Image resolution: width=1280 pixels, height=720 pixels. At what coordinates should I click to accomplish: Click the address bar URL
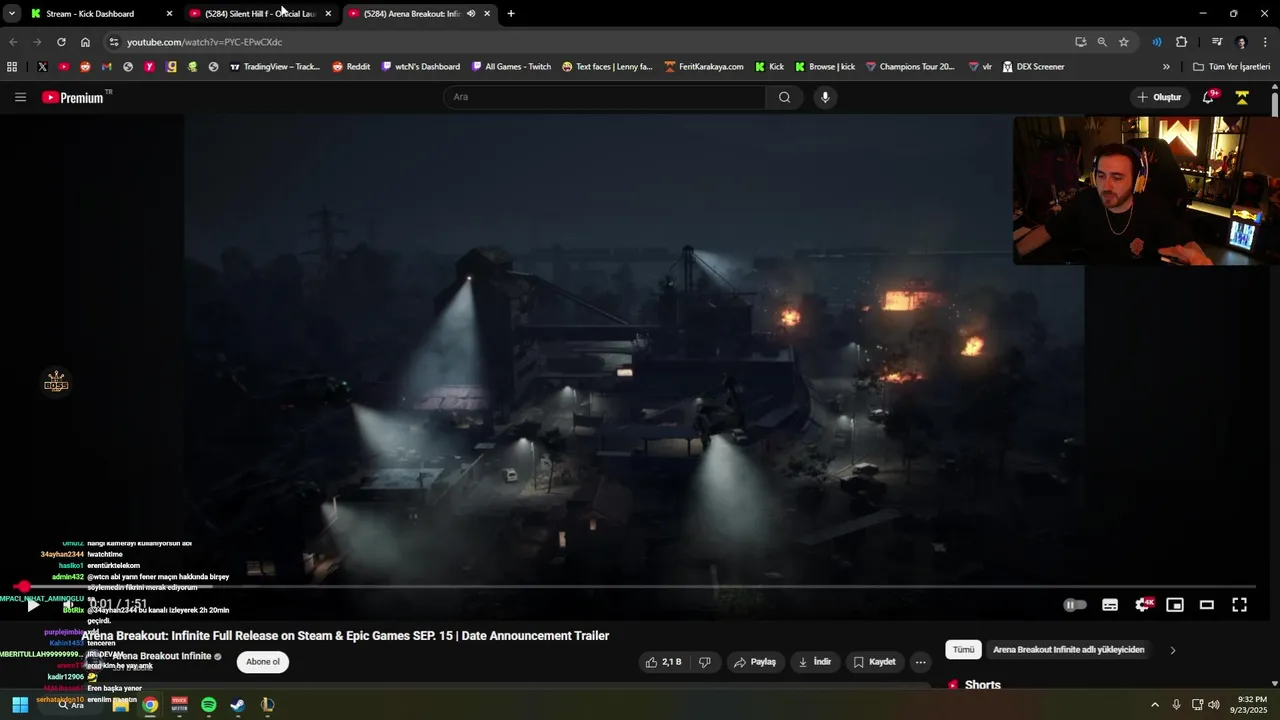205,42
